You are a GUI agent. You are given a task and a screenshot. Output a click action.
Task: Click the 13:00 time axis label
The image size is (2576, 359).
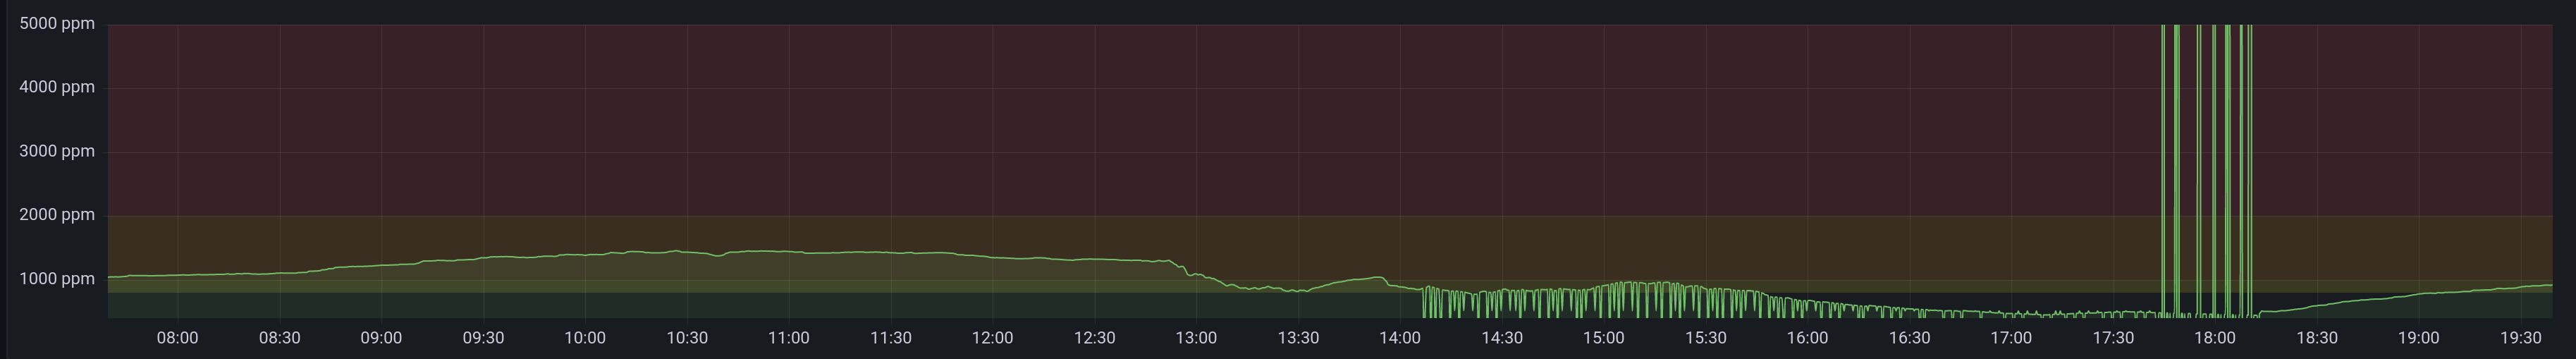[x=1196, y=338]
